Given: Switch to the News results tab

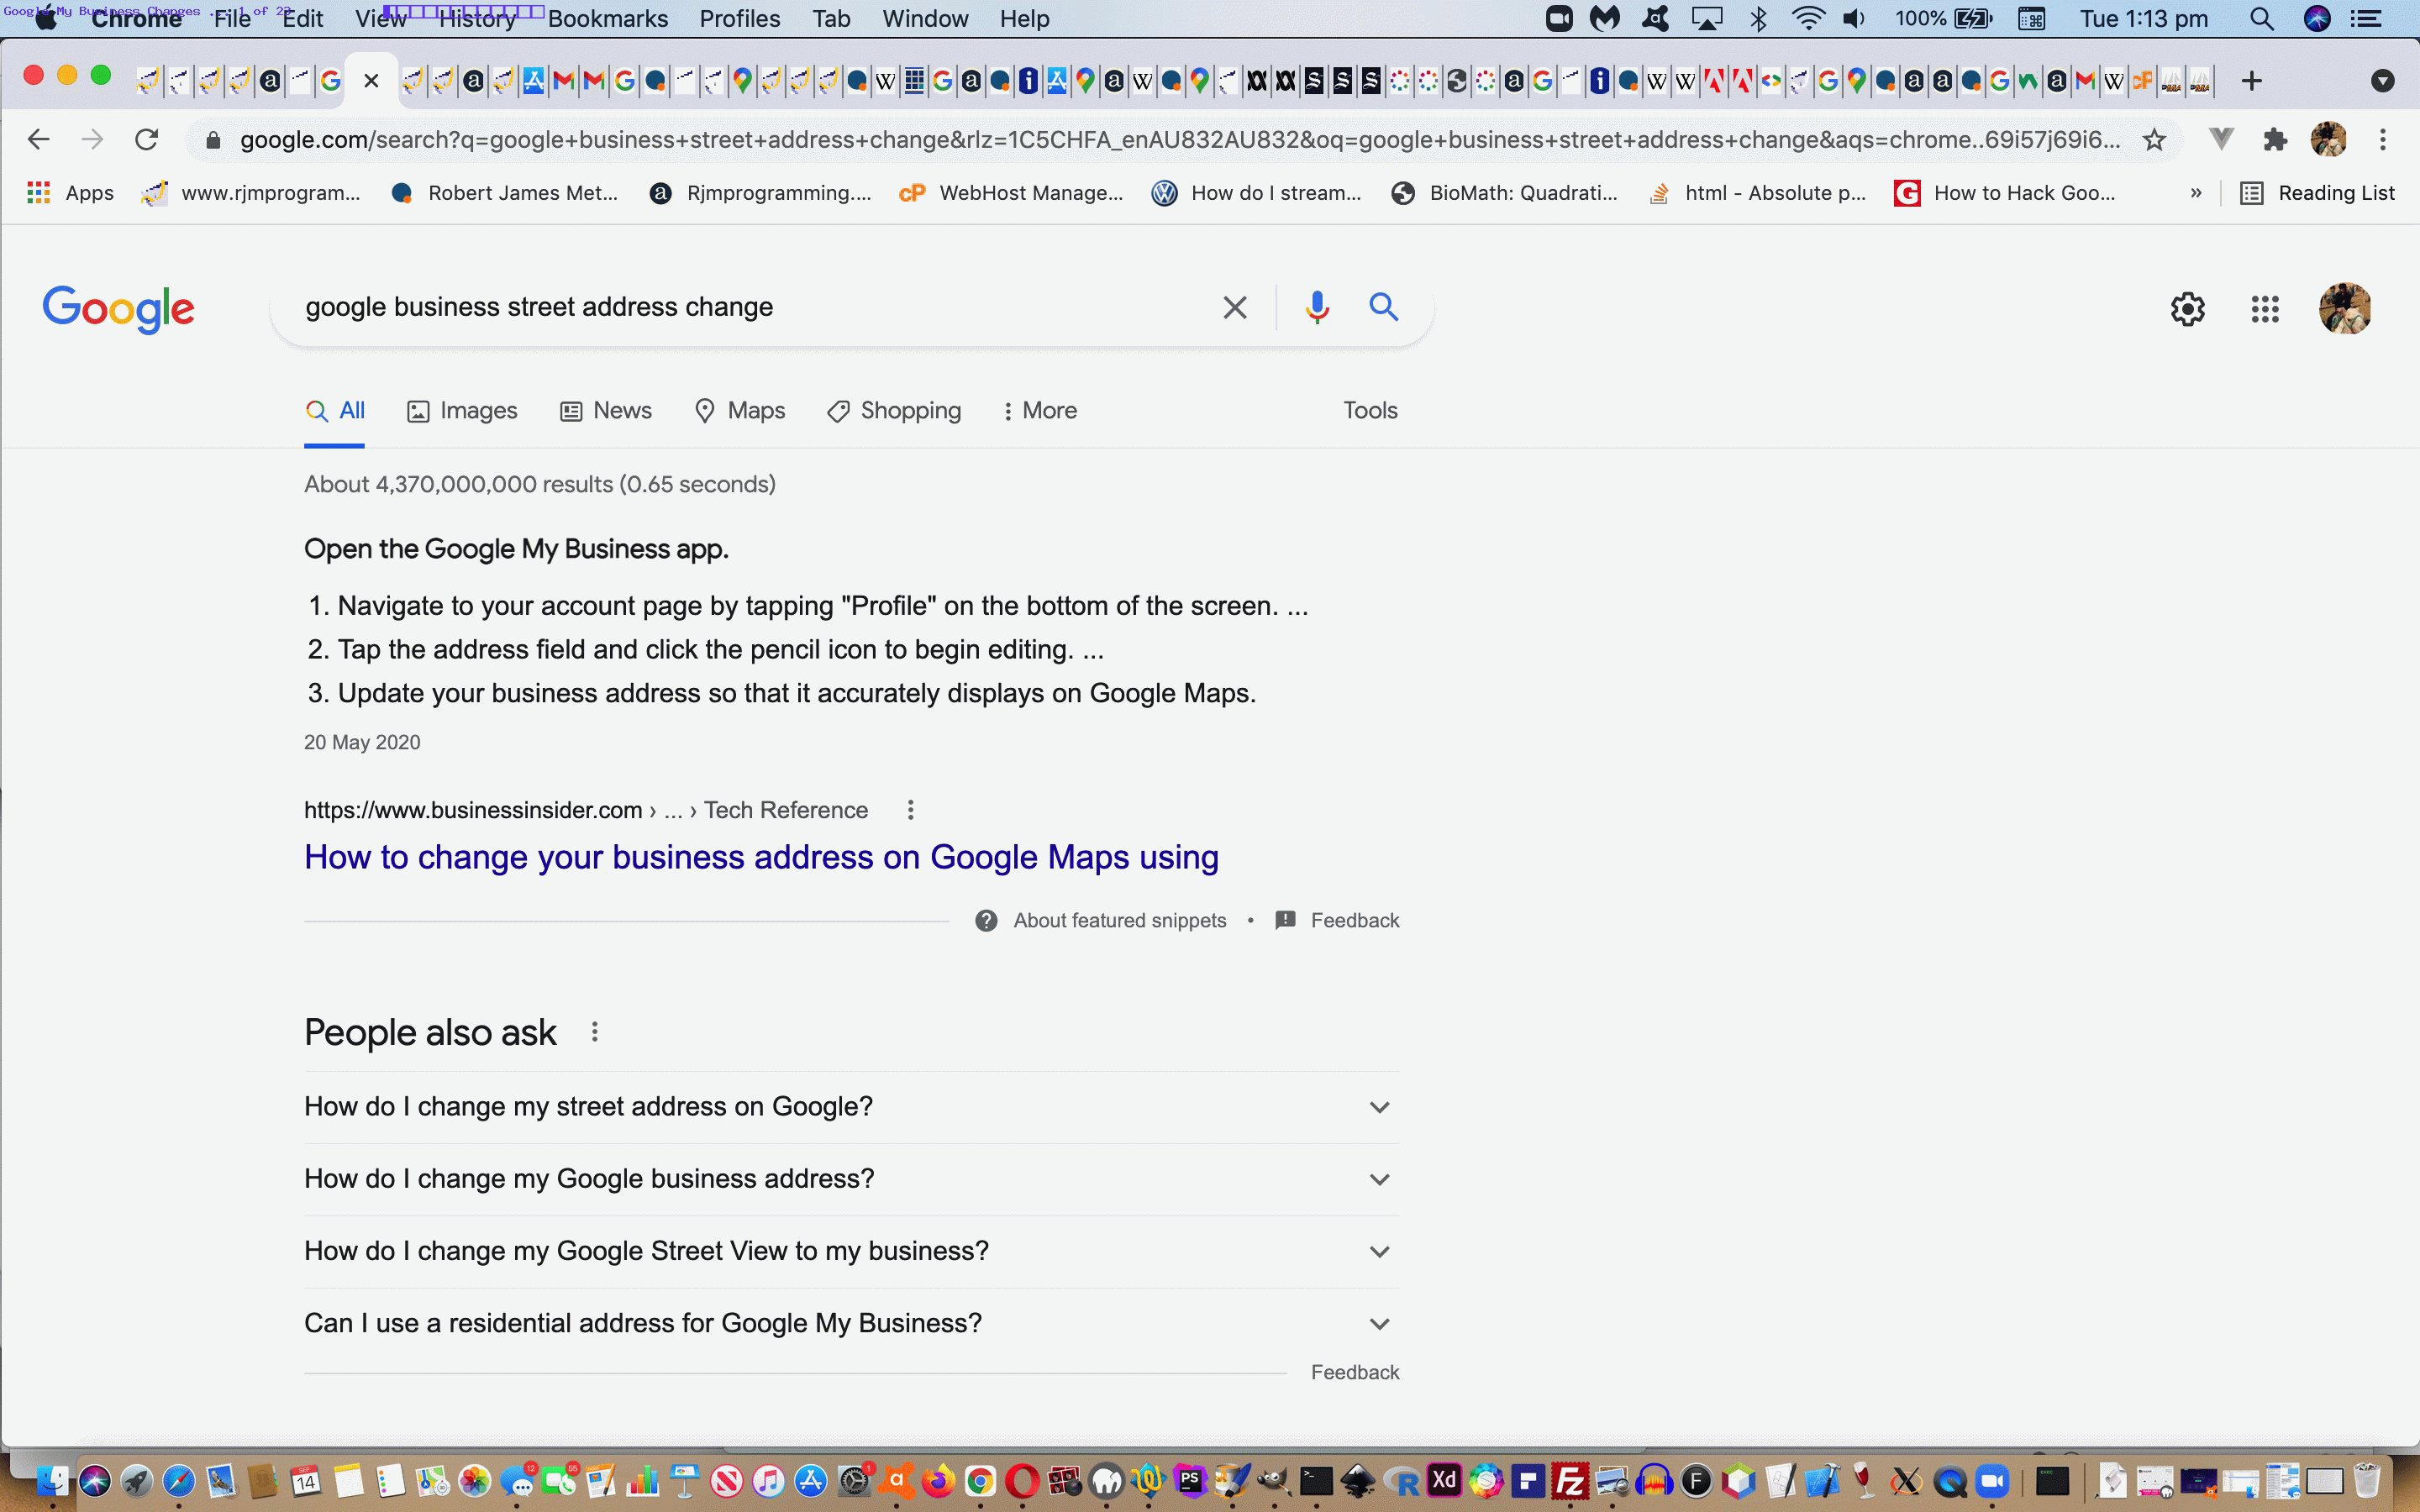Looking at the screenshot, I should [x=606, y=411].
